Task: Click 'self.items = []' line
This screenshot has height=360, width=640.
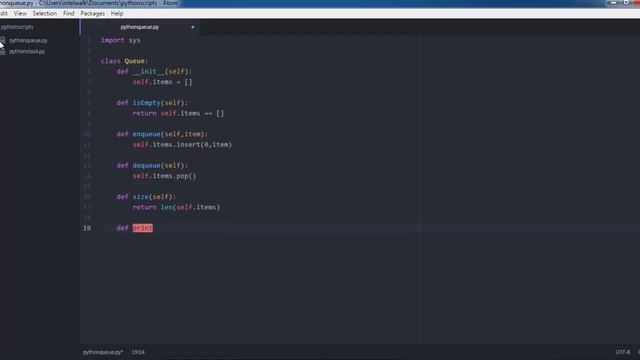Action: point(162,82)
